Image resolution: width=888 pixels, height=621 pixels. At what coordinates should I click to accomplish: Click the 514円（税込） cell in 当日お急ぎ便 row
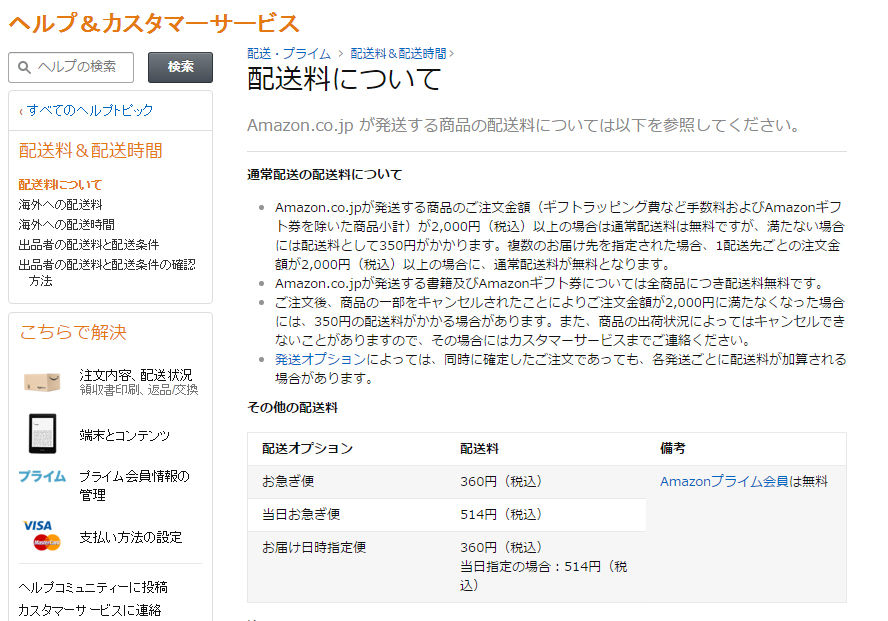501,515
